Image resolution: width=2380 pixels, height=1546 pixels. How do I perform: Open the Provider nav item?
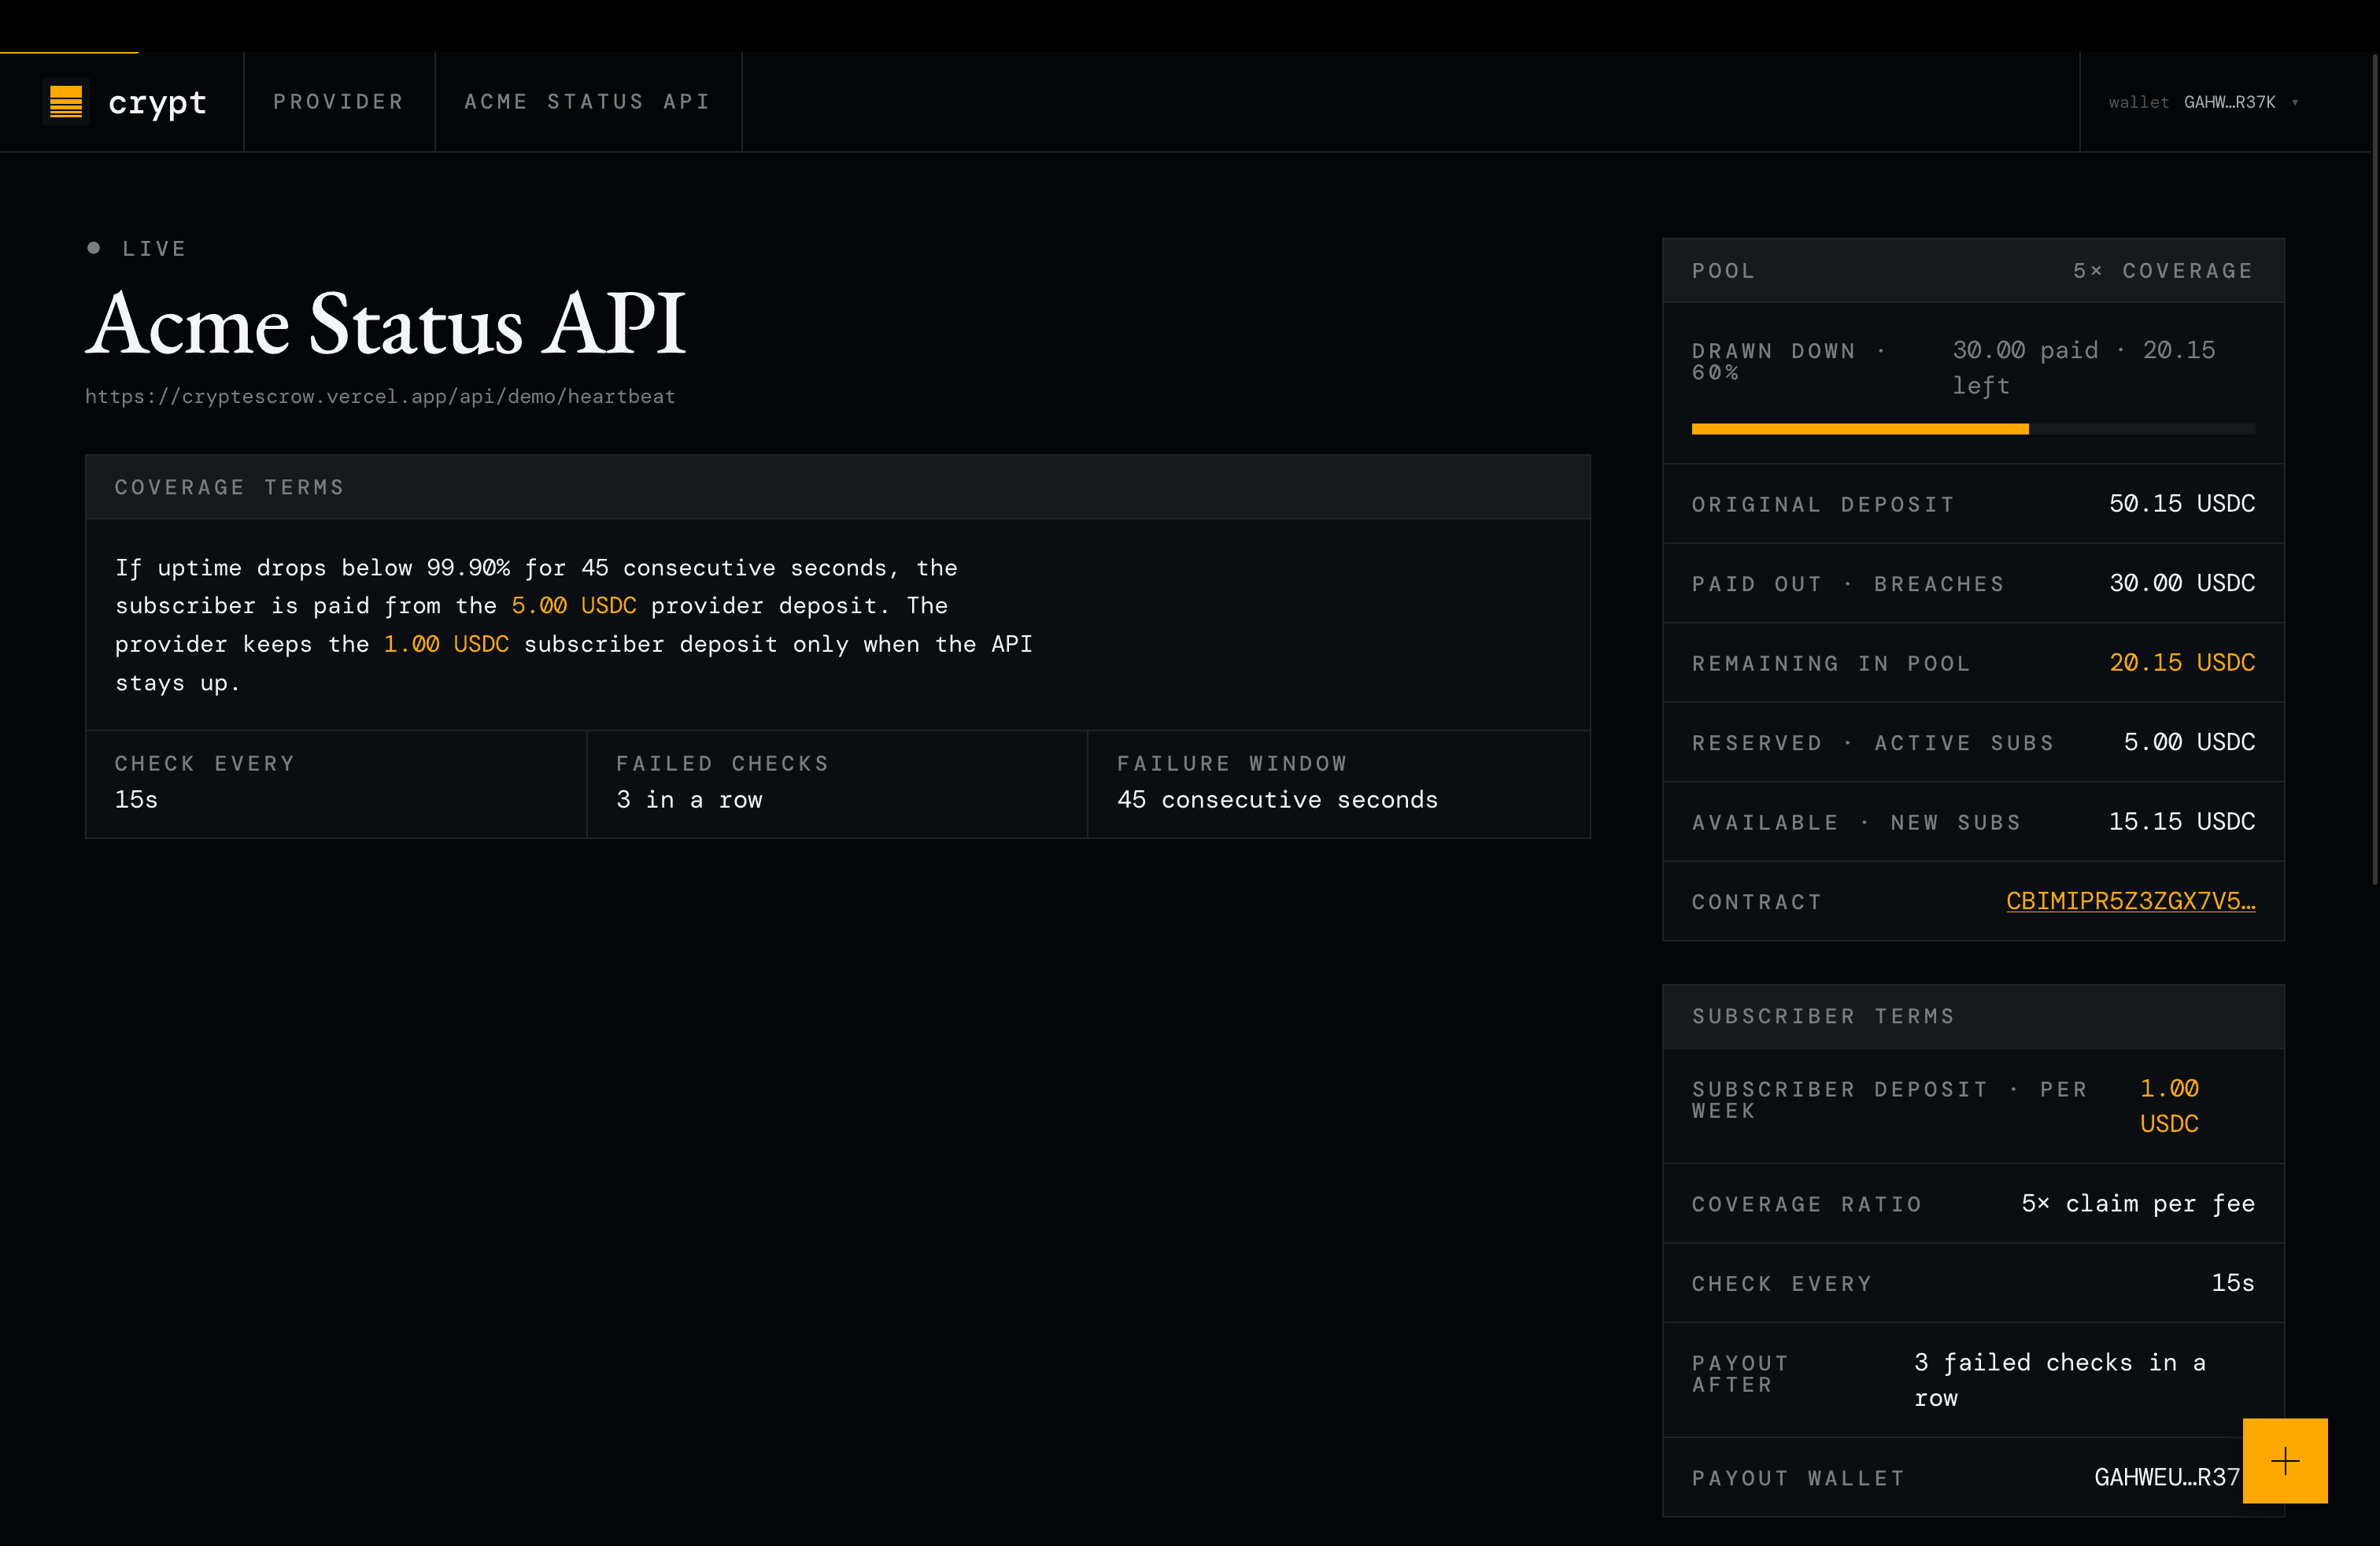click(x=339, y=102)
